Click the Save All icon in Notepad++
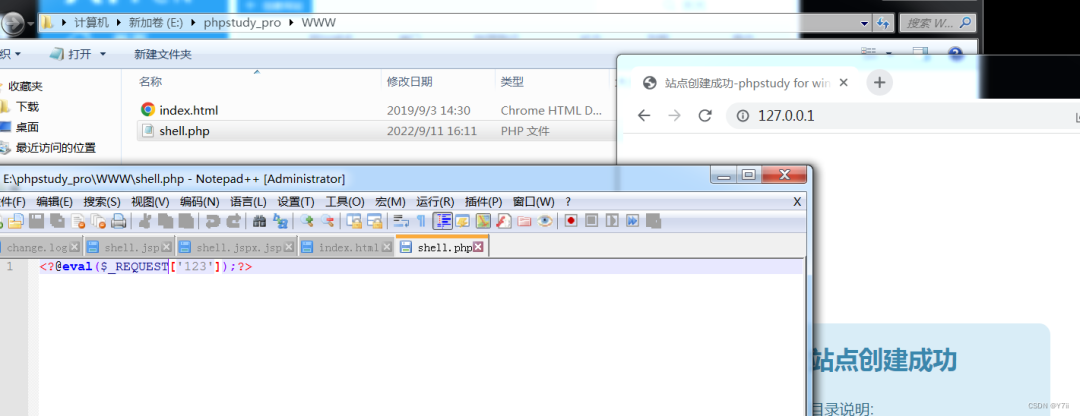Viewport: 1080px width, 416px height. (x=57, y=221)
